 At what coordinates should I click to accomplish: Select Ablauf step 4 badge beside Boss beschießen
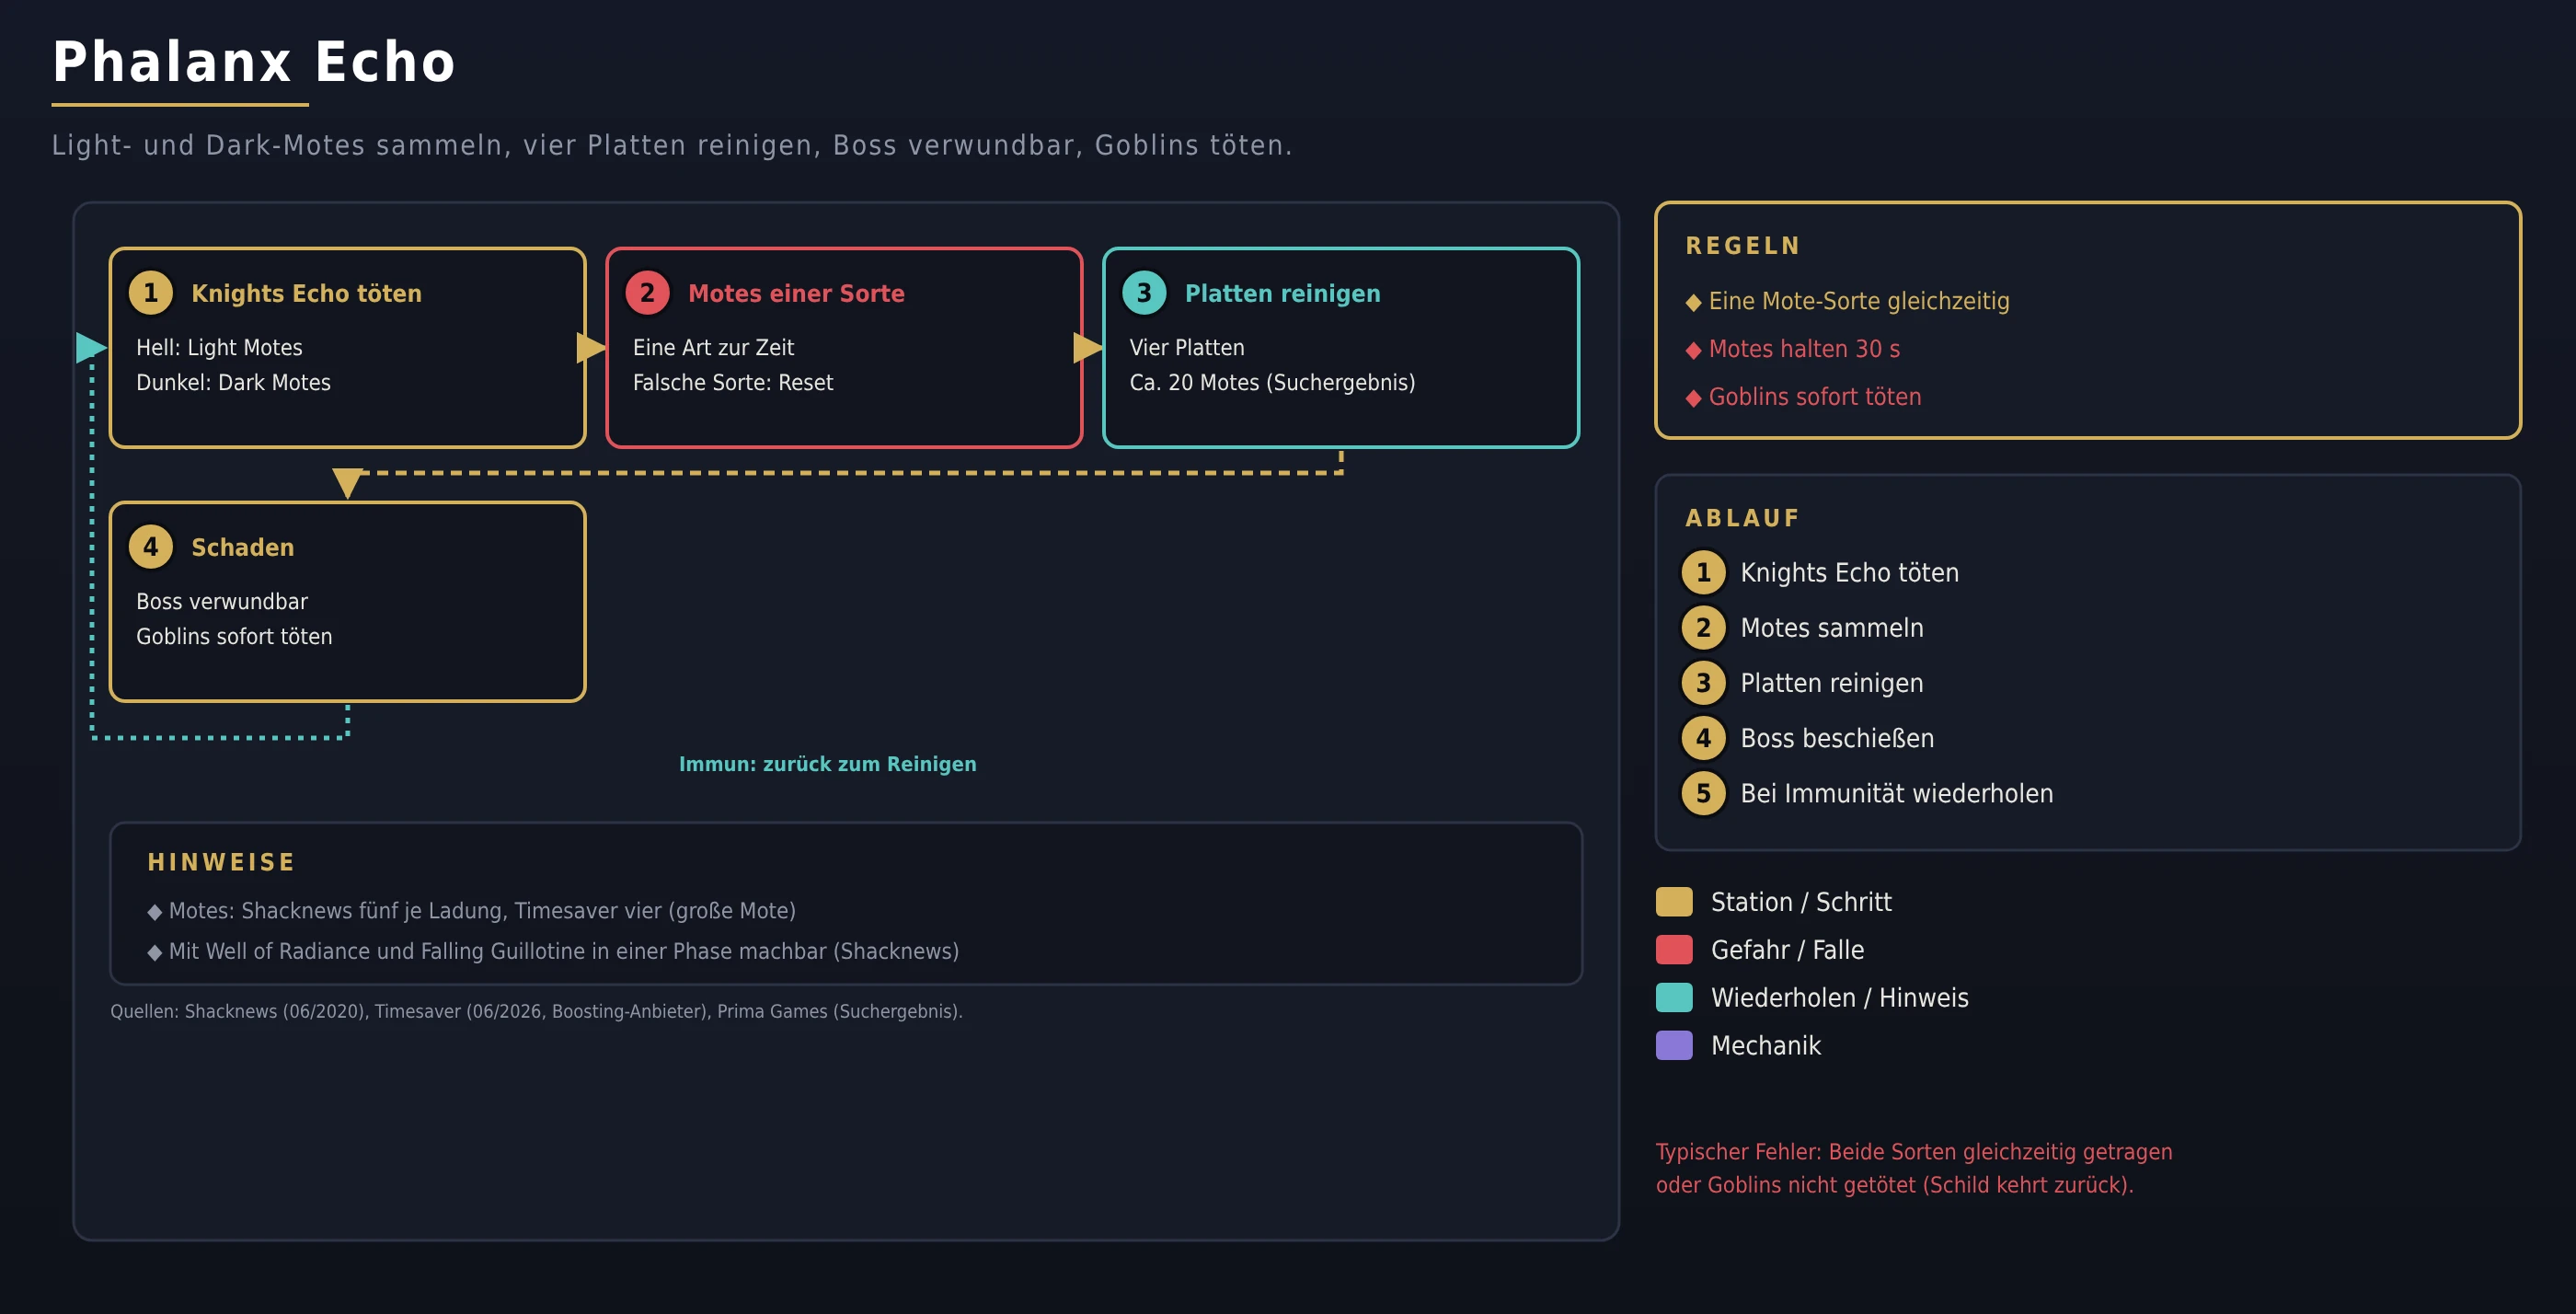pos(1703,738)
